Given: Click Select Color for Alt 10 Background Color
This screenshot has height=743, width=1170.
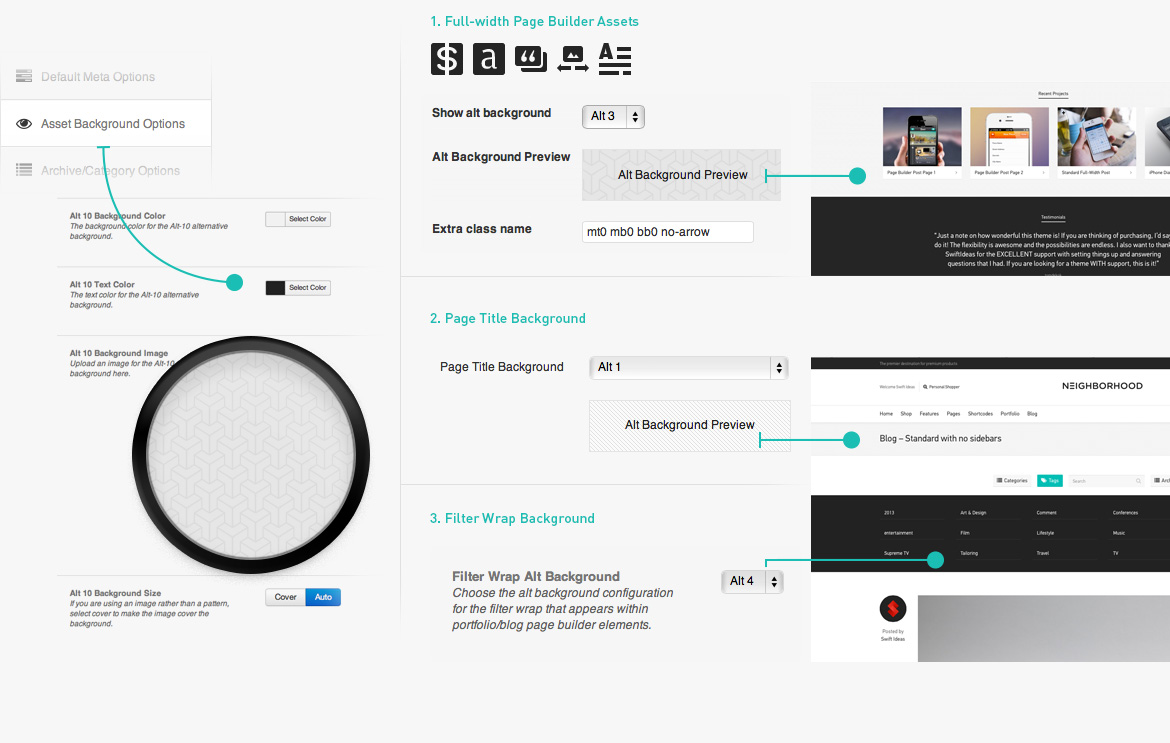Looking at the screenshot, I should click(307, 219).
